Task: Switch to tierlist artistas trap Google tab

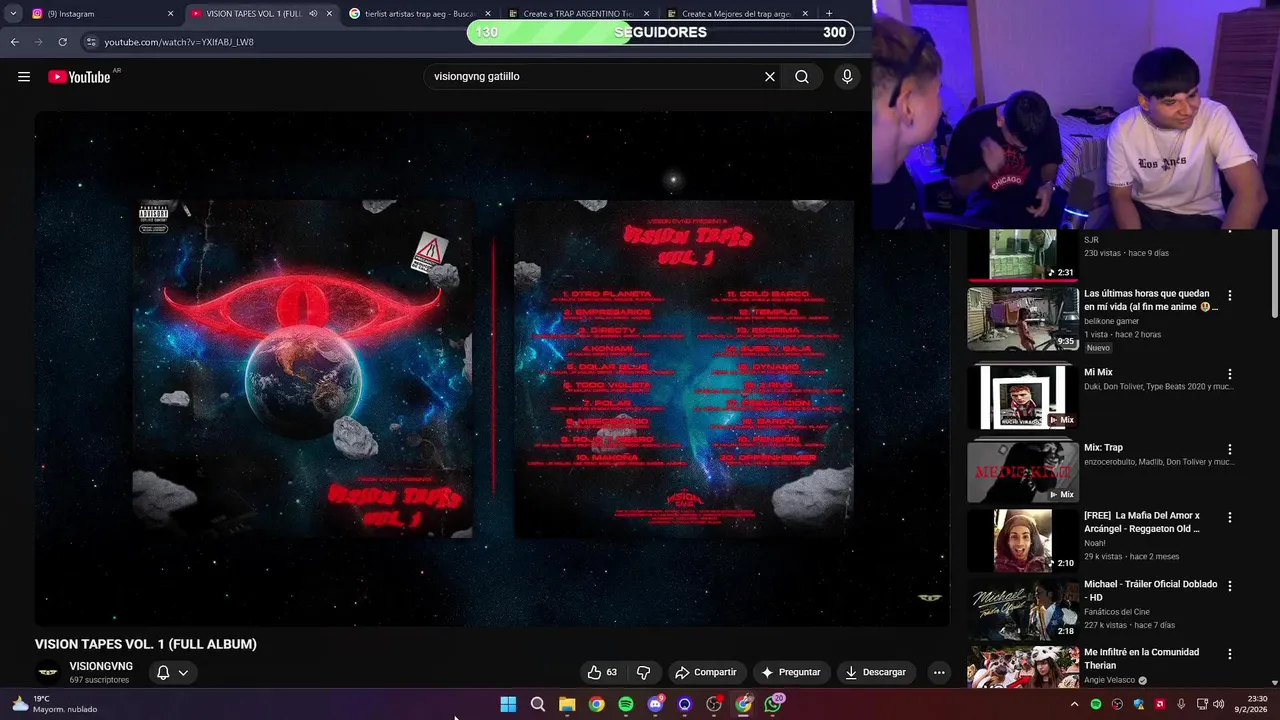Action: [x=419, y=14]
